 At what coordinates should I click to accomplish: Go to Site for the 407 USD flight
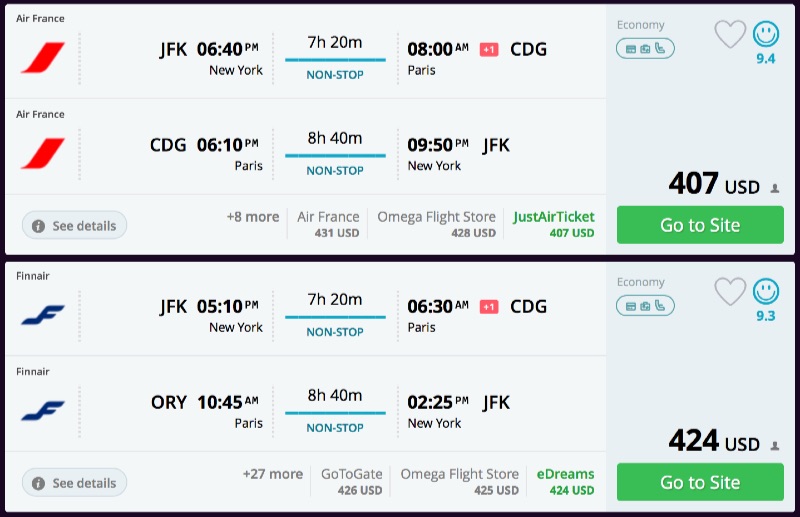point(699,225)
